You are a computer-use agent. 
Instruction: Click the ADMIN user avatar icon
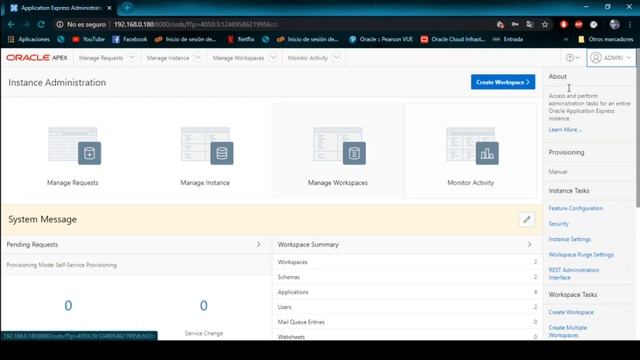click(596, 58)
